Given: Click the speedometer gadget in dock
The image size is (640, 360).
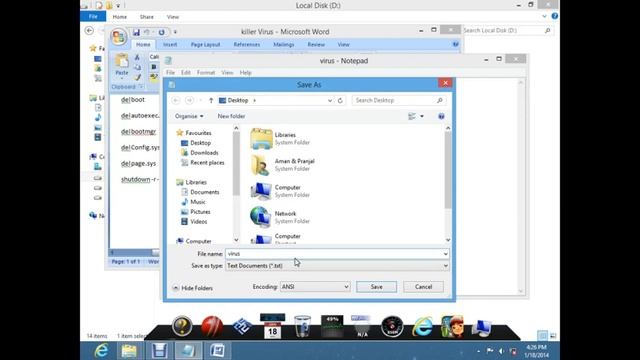Looking at the screenshot, I should 392,327.
